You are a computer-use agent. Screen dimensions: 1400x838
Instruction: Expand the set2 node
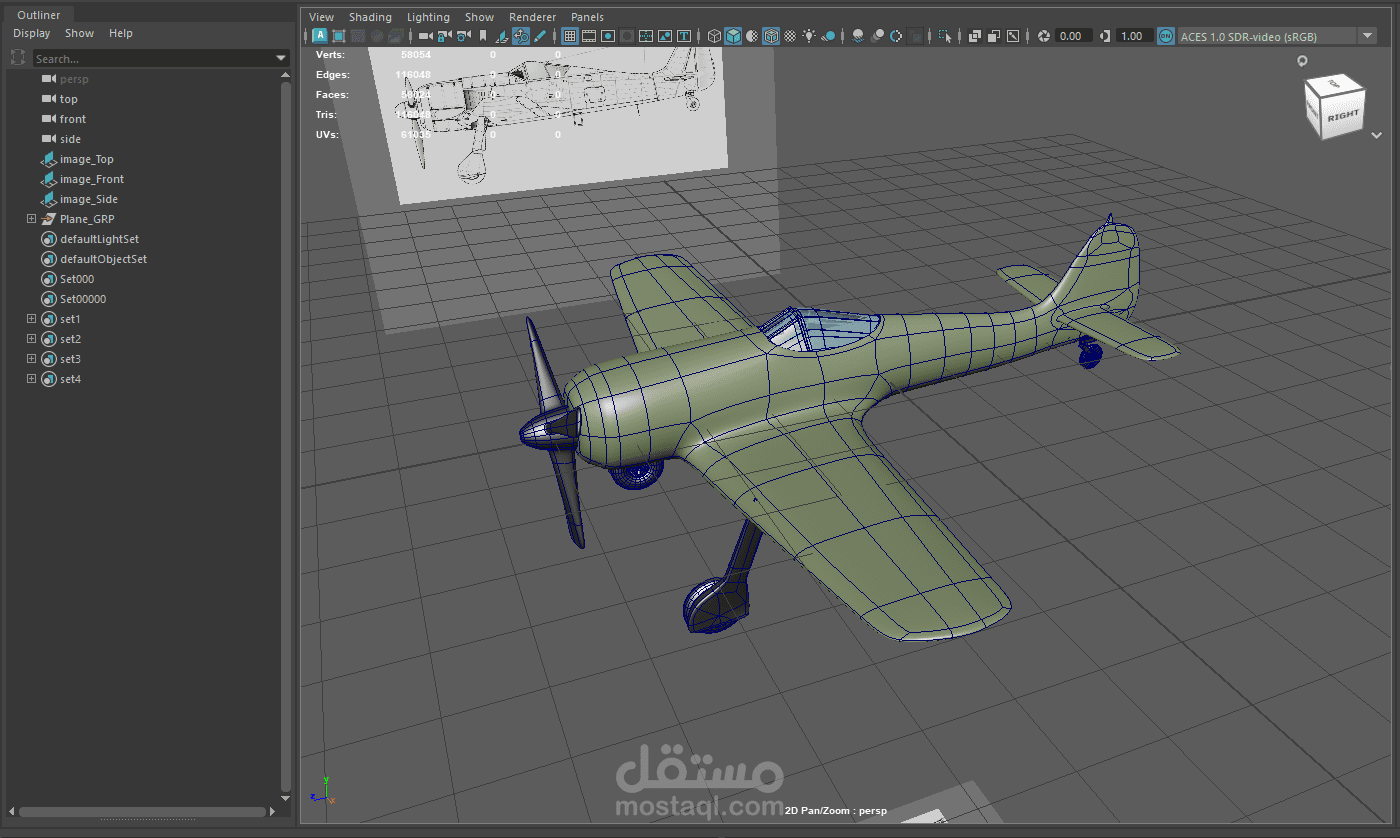(31, 339)
